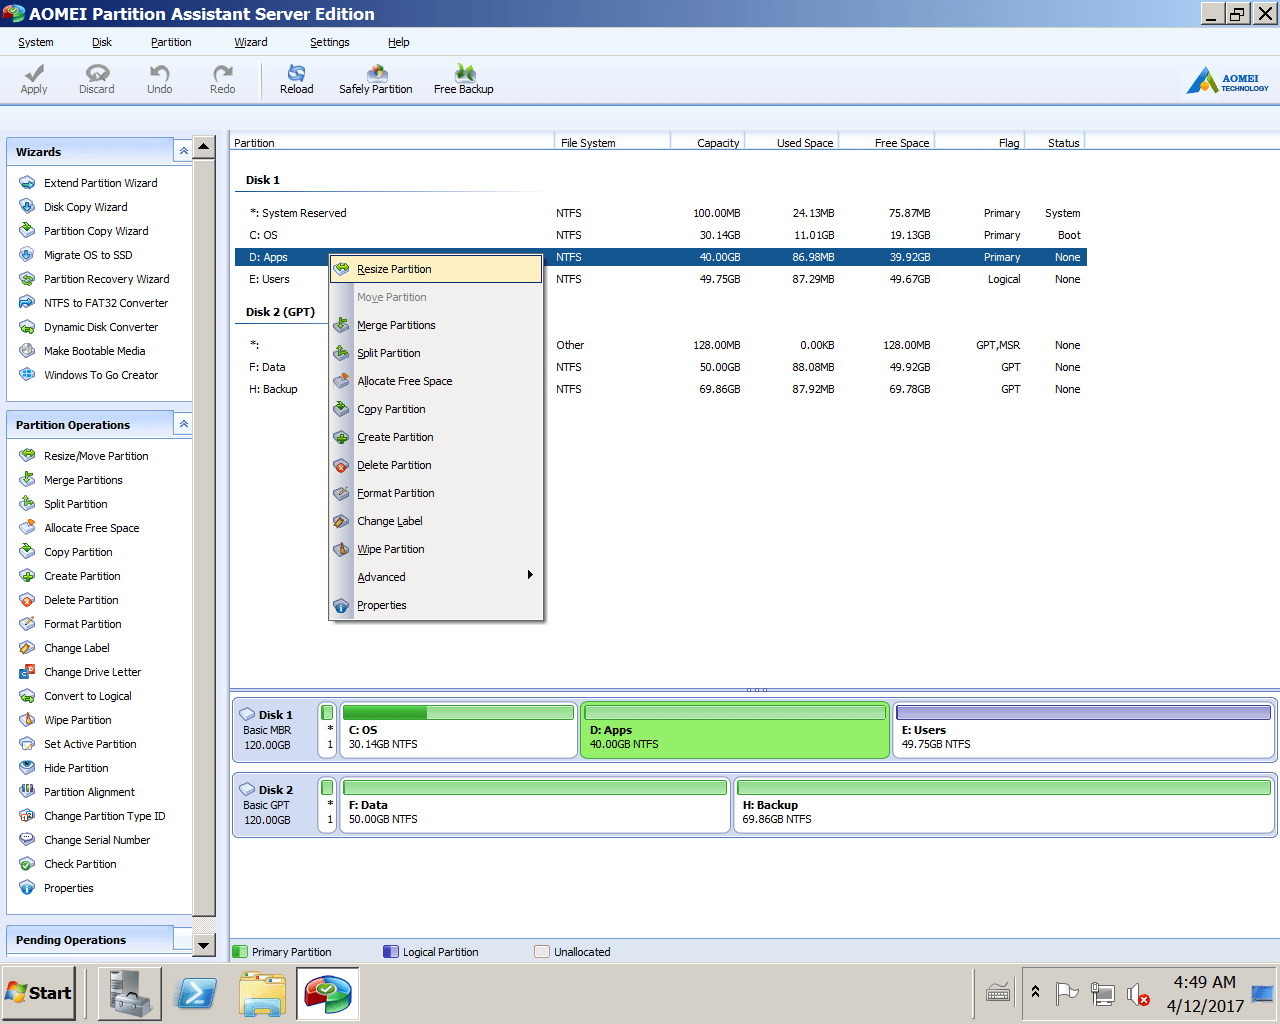This screenshot has width=1280, height=1024.
Task: Open the Windows Start button
Action: 38,993
